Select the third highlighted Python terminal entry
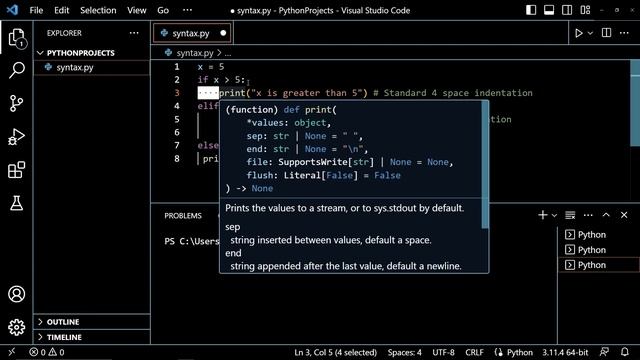 click(x=598, y=265)
